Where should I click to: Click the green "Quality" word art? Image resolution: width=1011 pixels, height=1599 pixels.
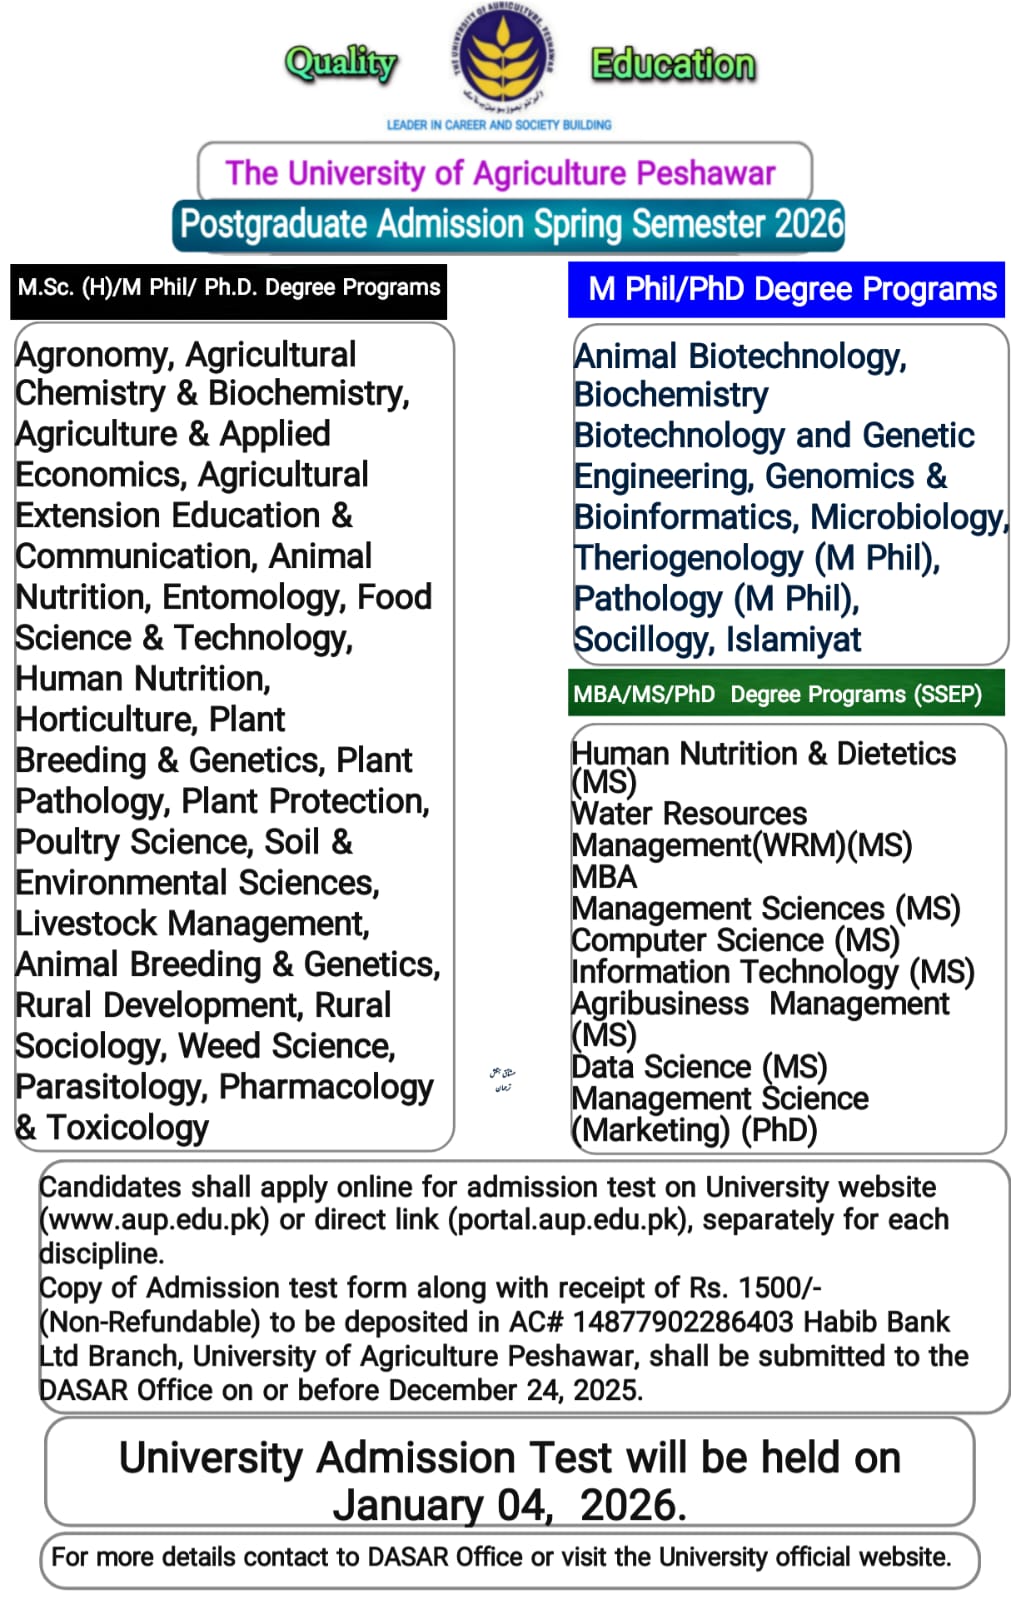[341, 63]
